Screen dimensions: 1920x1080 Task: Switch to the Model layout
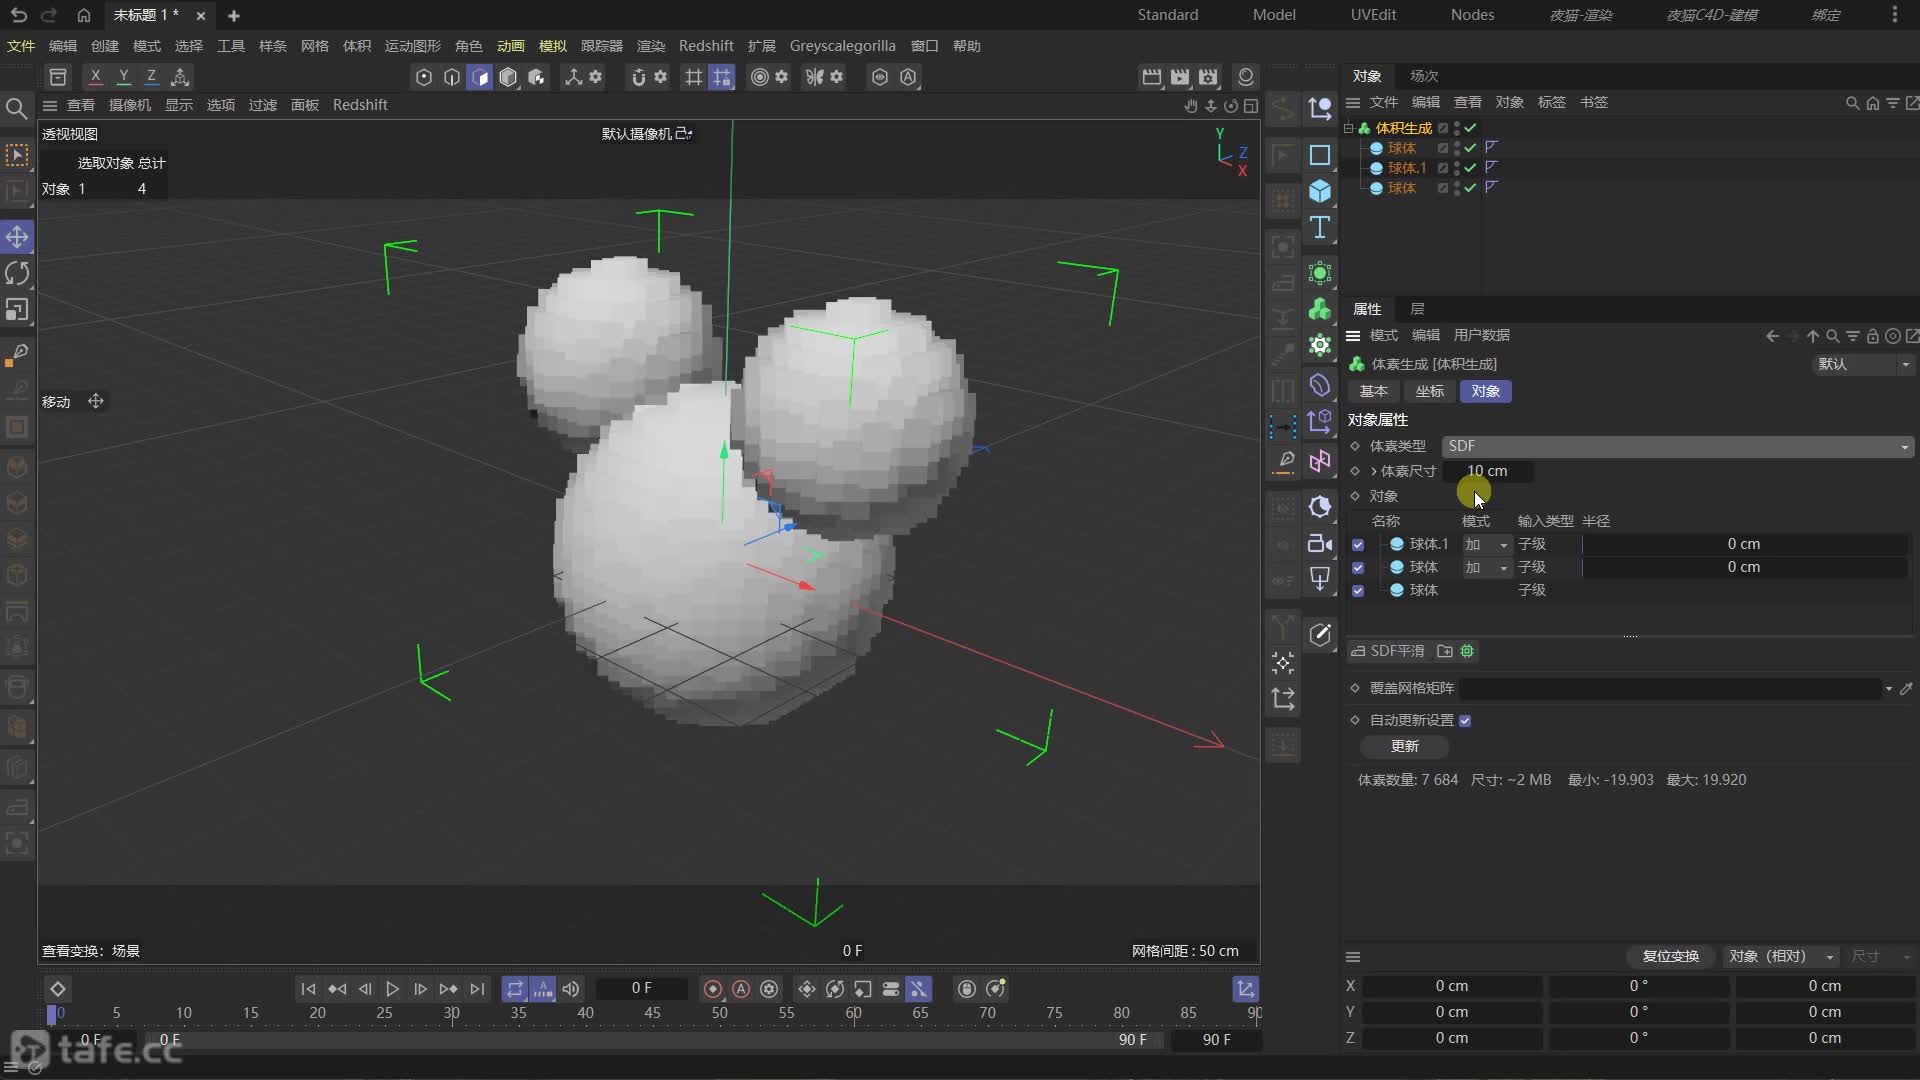click(1273, 15)
